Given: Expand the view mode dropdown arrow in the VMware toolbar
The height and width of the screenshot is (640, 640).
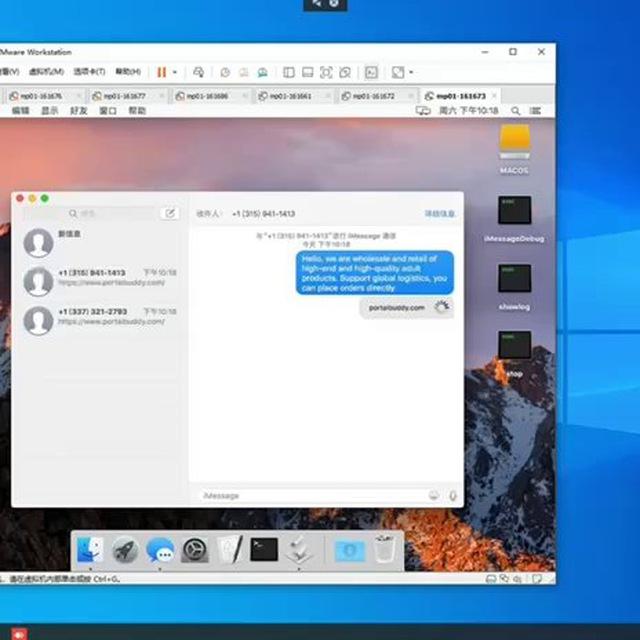Looking at the screenshot, I should [411, 72].
